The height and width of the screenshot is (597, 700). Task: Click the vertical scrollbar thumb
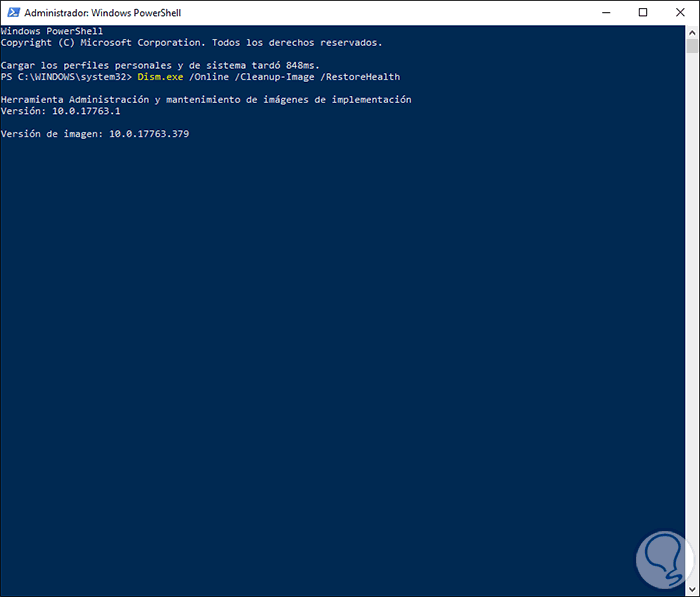(692, 46)
